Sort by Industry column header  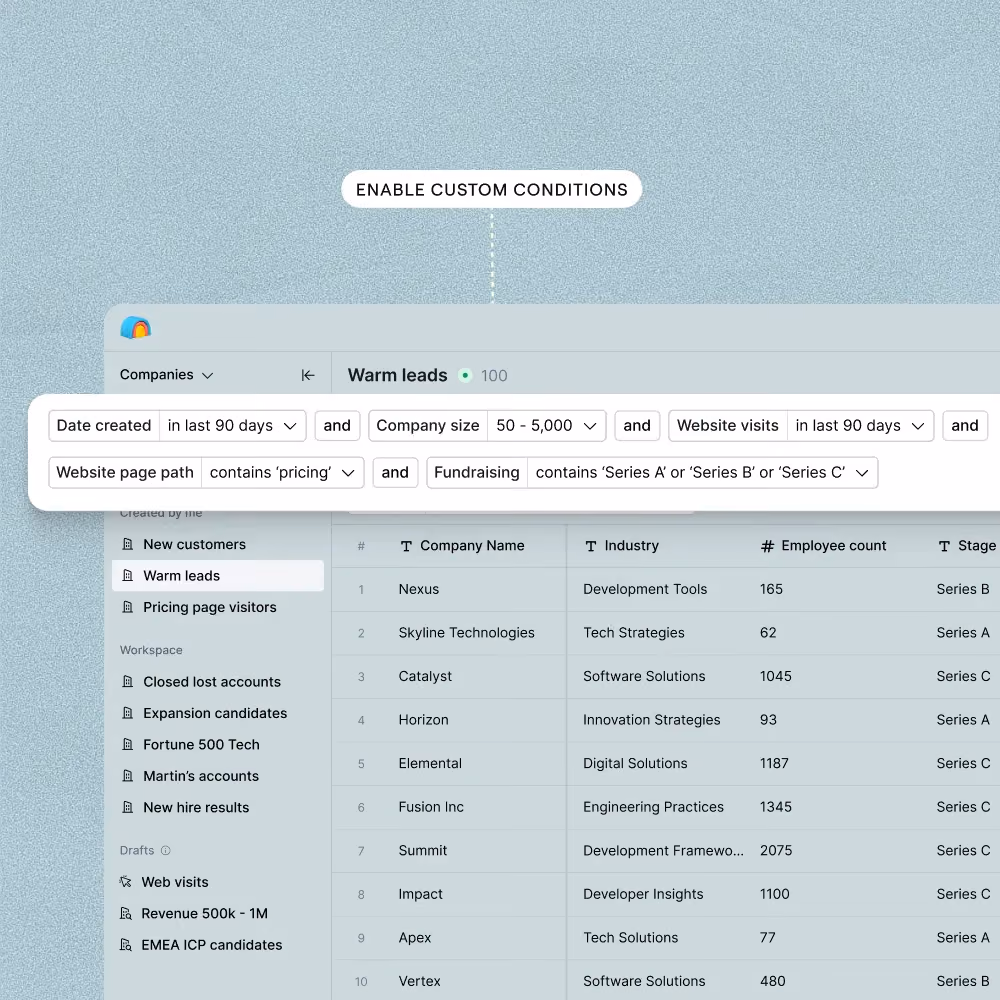pos(622,546)
